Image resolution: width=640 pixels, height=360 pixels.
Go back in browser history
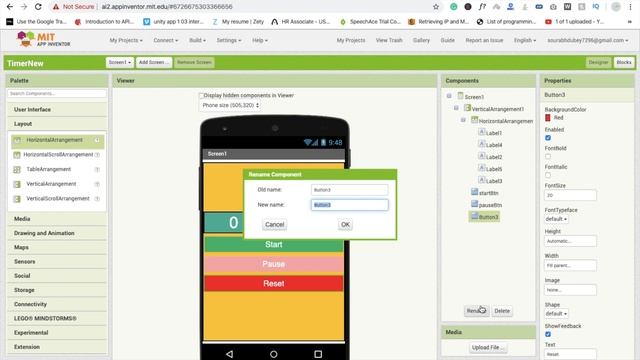tap(10, 7)
